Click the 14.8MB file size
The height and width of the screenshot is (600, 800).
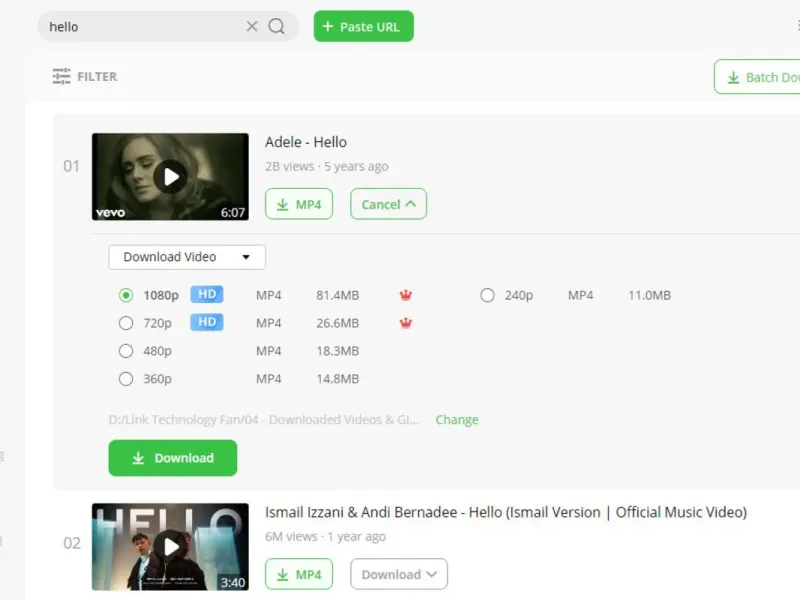[338, 379]
